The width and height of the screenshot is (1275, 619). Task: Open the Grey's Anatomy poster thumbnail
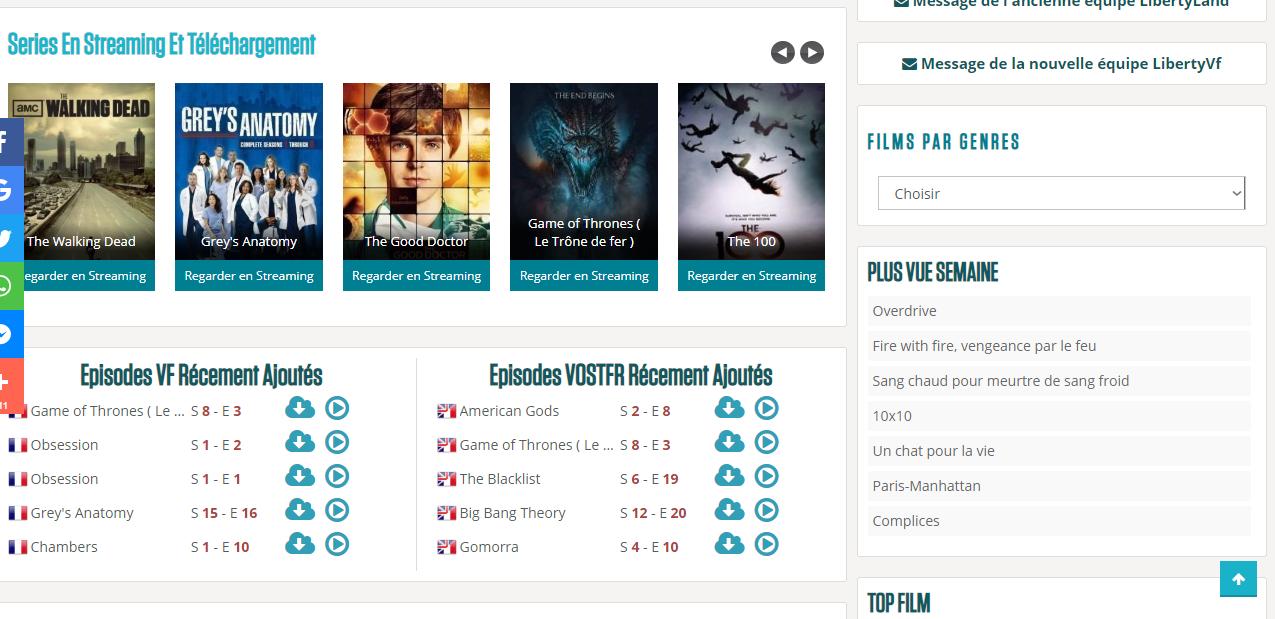(249, 172)
